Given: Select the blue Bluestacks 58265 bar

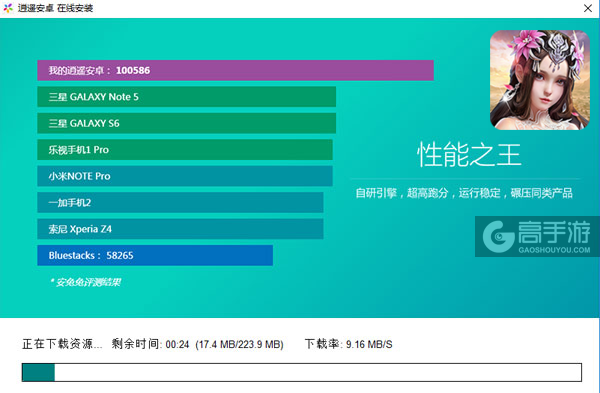Looking at the screenshot, I should 155,255.
